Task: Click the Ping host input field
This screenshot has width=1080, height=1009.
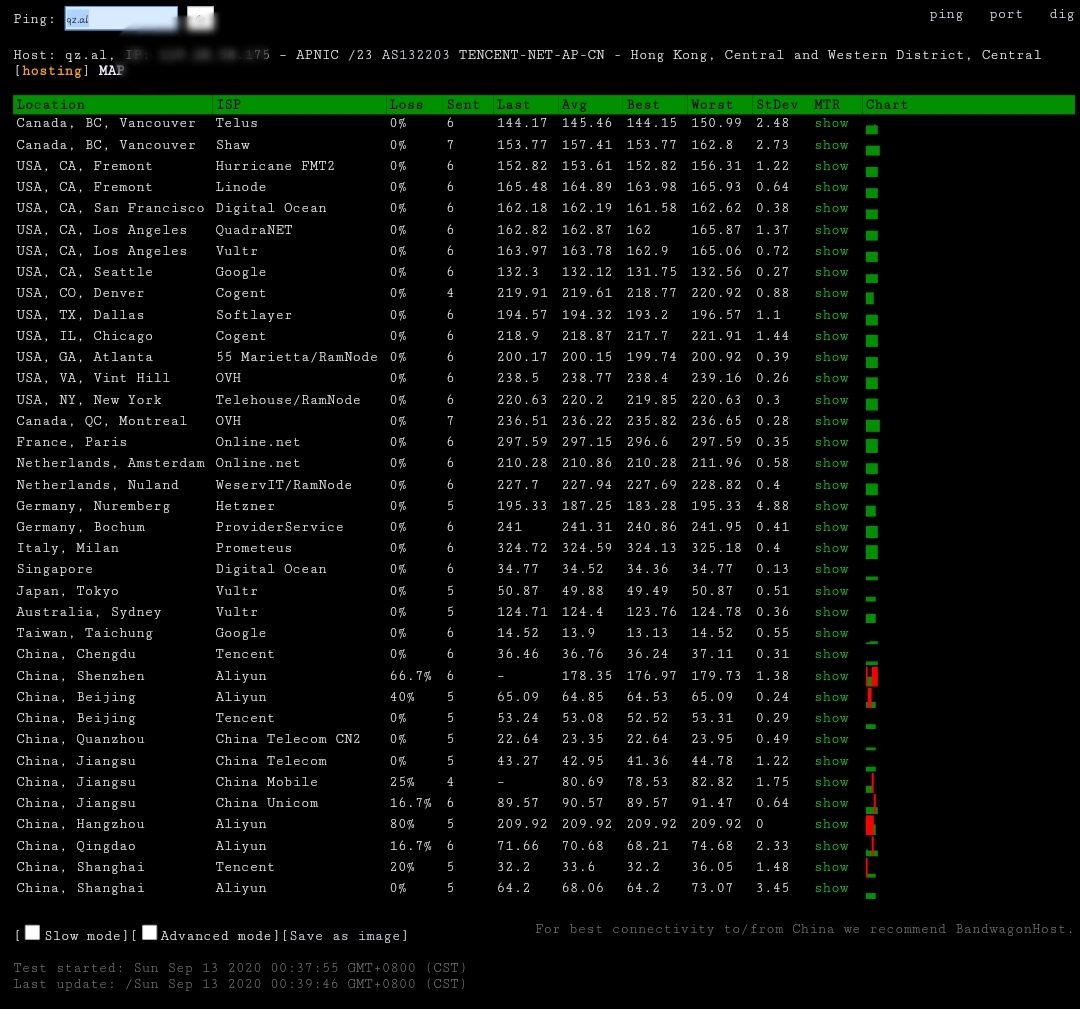Action: tap(120, 18)
